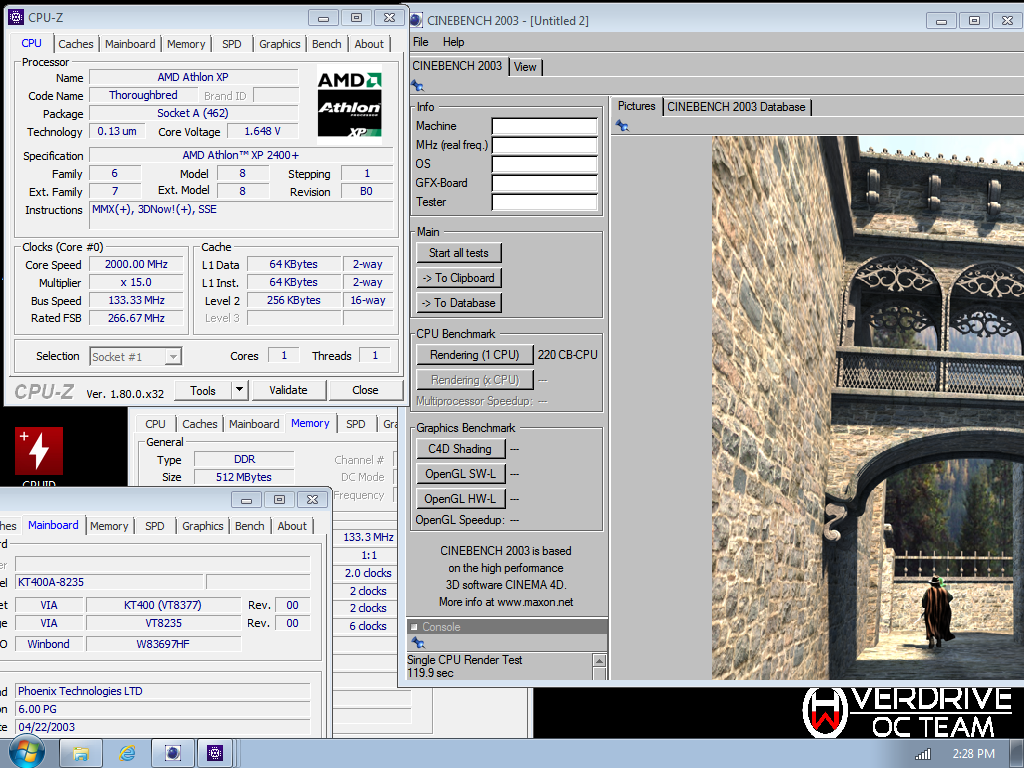The width and height of the screenshot is (1024, 768).
Task: Click the Show desktop strip on taskbar
Action: pos(1017,754)
